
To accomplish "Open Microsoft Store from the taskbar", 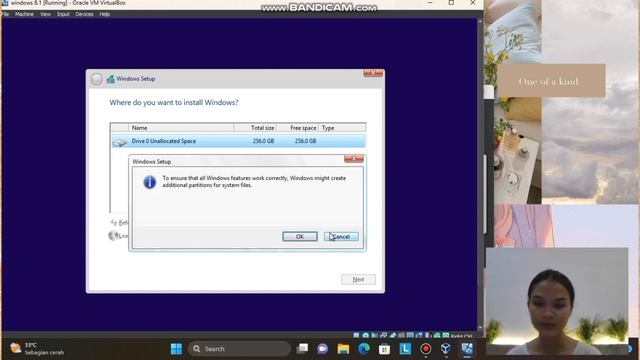I will [x=384, y=349].
